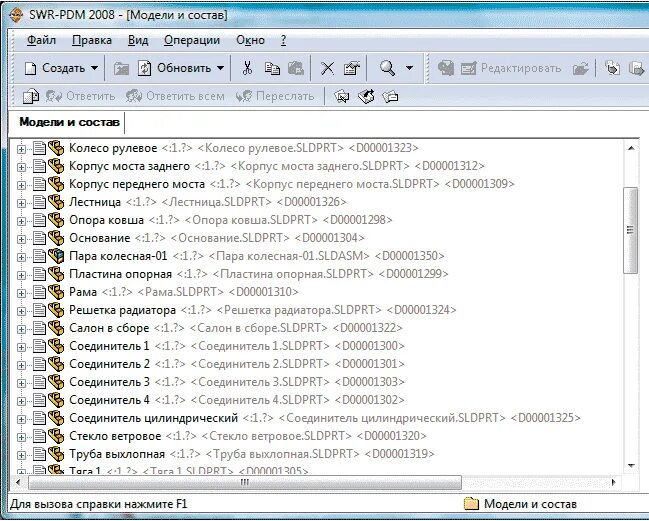
Task: Click the folder icon left of Обновить
Action: pos(121,68)
